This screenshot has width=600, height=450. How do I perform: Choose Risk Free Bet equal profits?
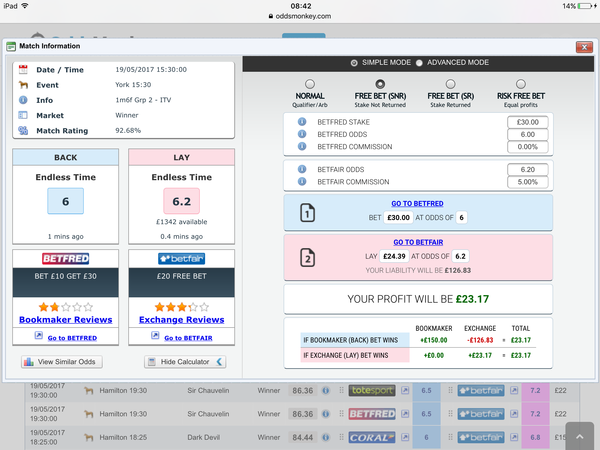click(x=520, y=84)
